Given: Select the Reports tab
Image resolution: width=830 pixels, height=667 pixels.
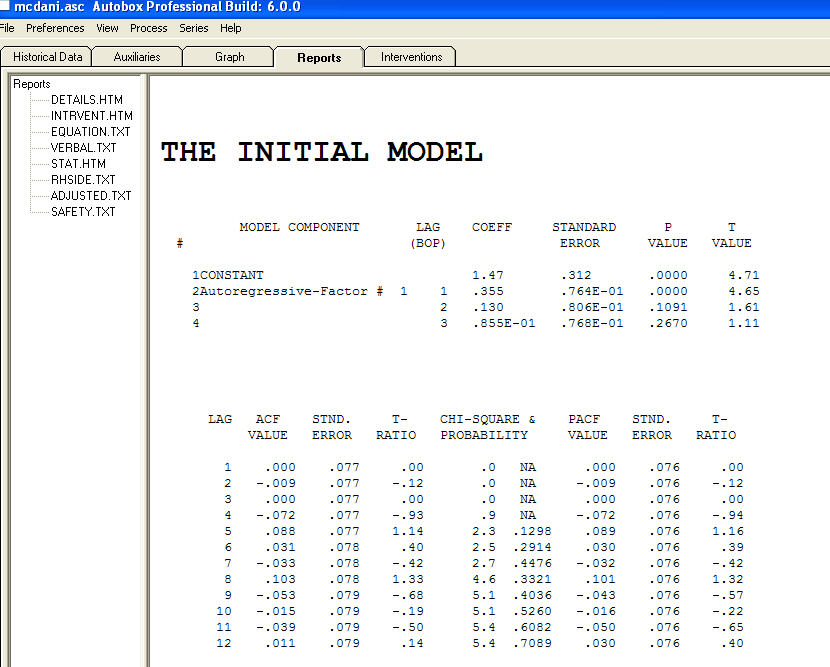Looking at the screenshot, I should 318,57.
